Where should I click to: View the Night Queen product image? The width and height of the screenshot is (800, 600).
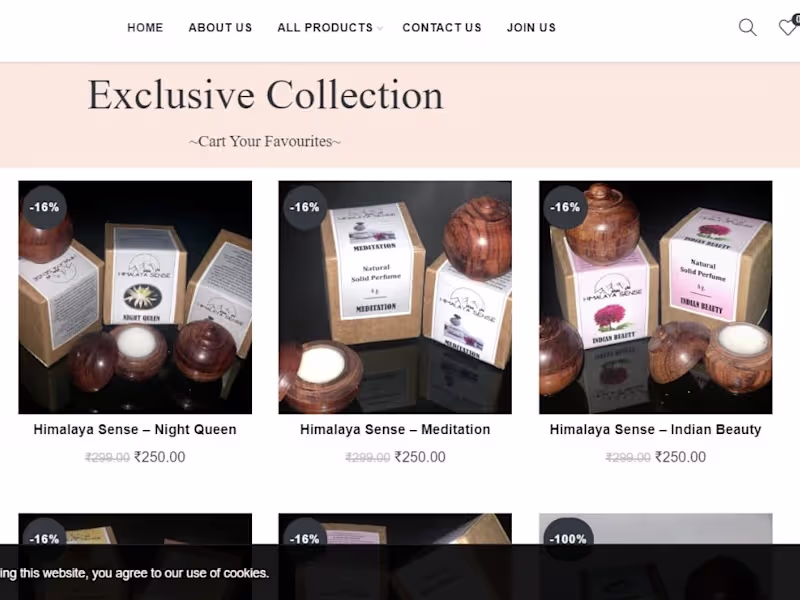pyautogui.click(x=135, y=297)
